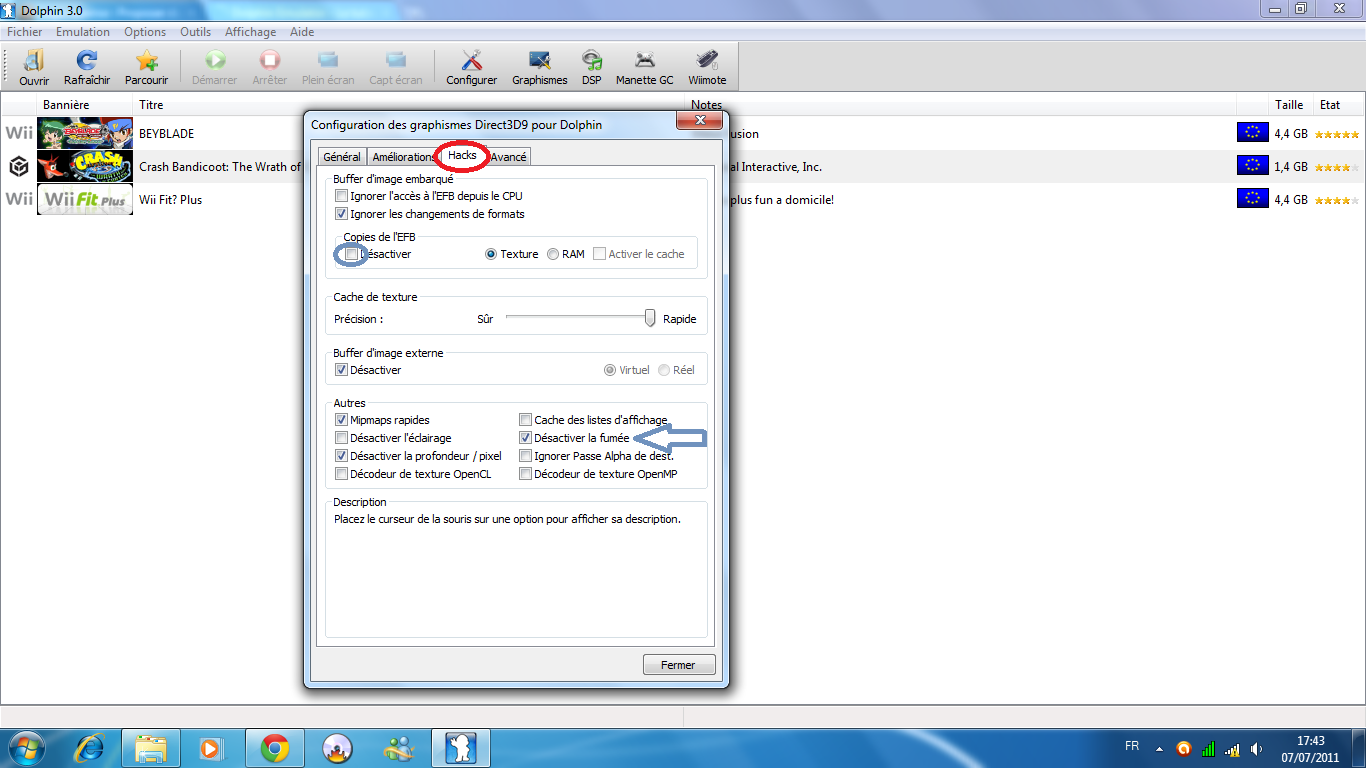Sort list by Titre column header
This screenshot has height=768, width=1366.
pos(410,105)
